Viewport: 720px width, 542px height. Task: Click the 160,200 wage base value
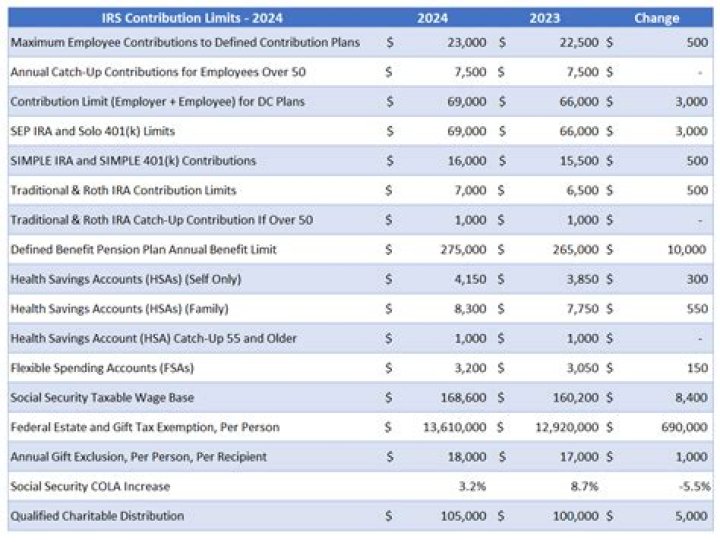coord(576,398)
